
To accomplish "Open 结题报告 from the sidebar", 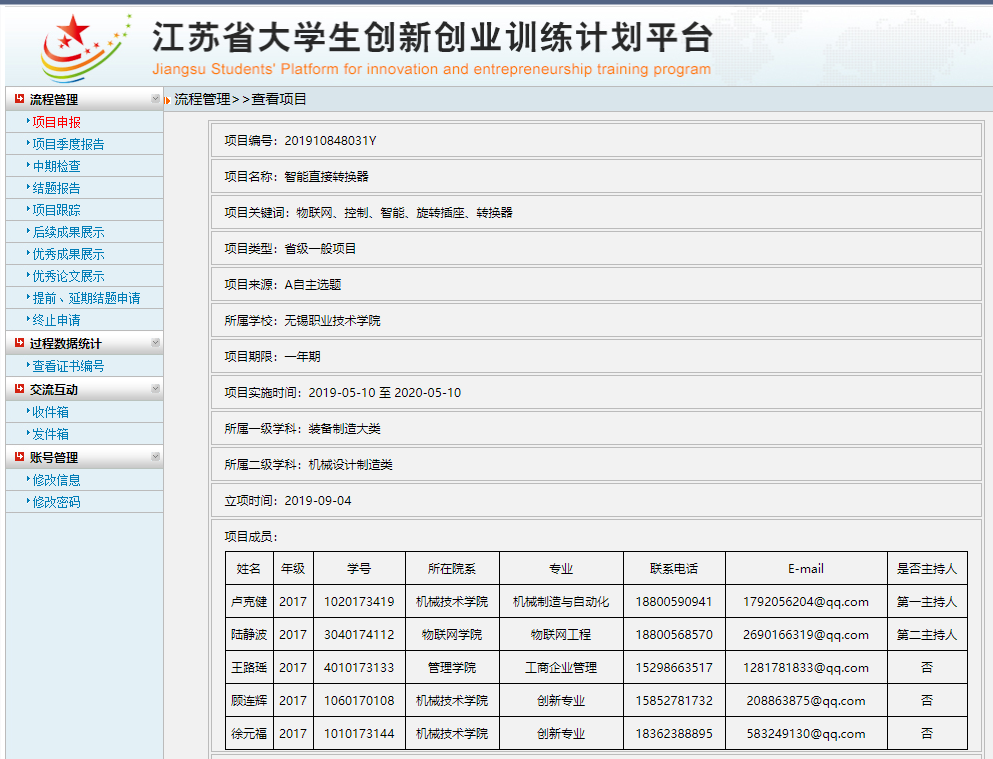I will coord(56,188).
